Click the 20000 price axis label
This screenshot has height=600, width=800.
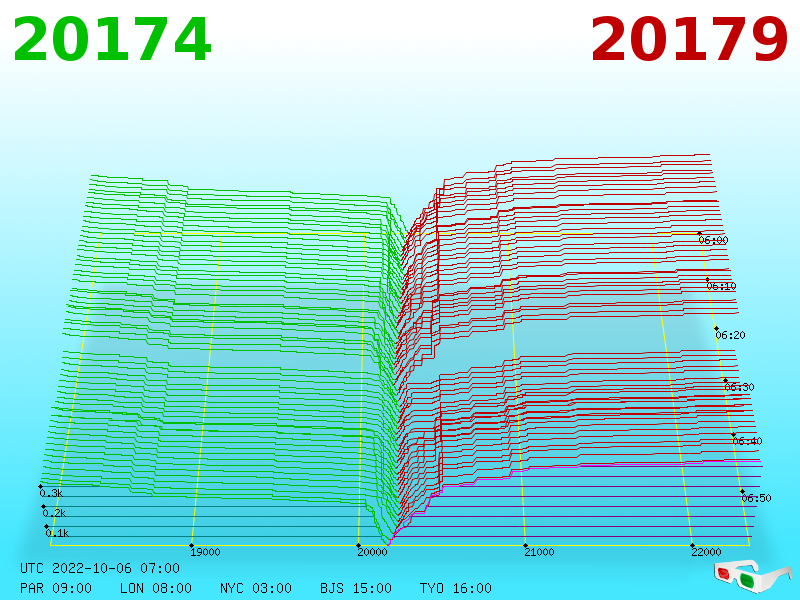pyautogui.click(x=372, y=552)
